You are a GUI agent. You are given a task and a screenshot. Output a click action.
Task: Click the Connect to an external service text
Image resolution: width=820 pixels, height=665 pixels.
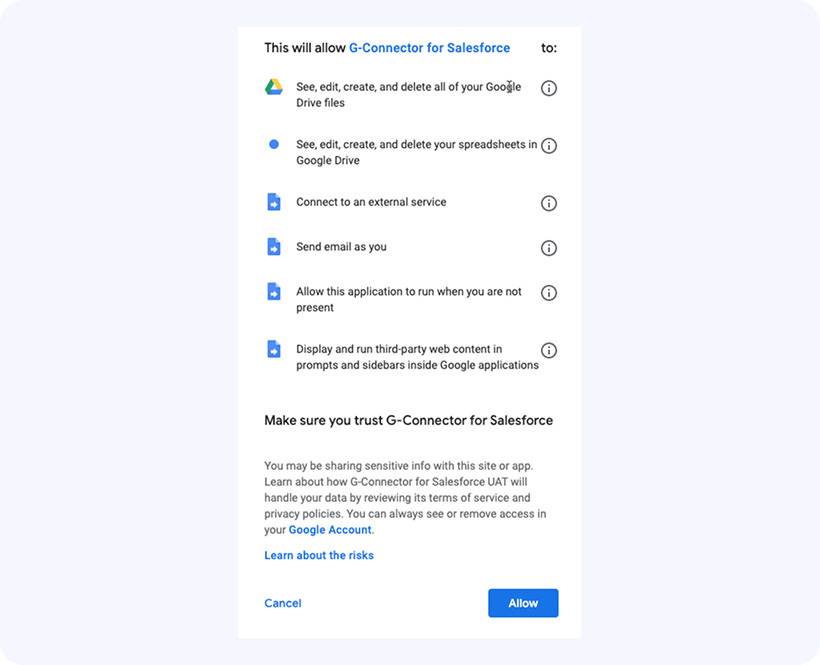point(371,202)
